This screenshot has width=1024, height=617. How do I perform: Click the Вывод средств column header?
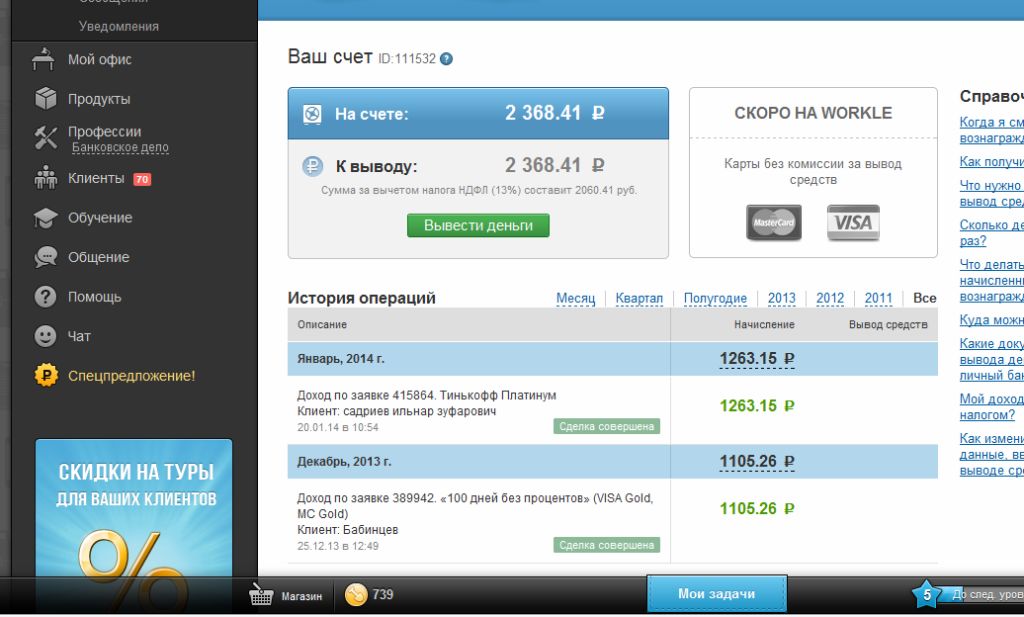(888, 324)
